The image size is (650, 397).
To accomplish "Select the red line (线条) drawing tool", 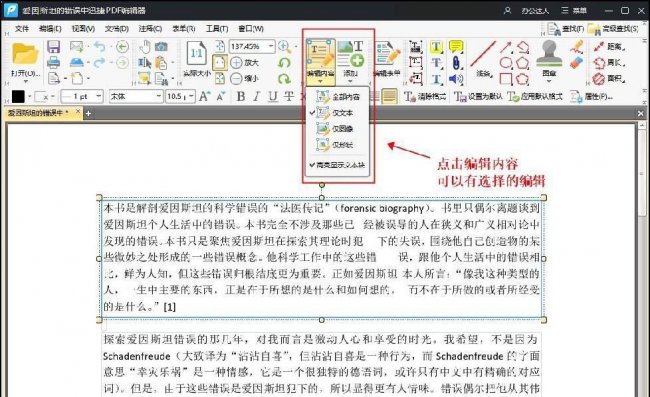I will coord(483,54).
